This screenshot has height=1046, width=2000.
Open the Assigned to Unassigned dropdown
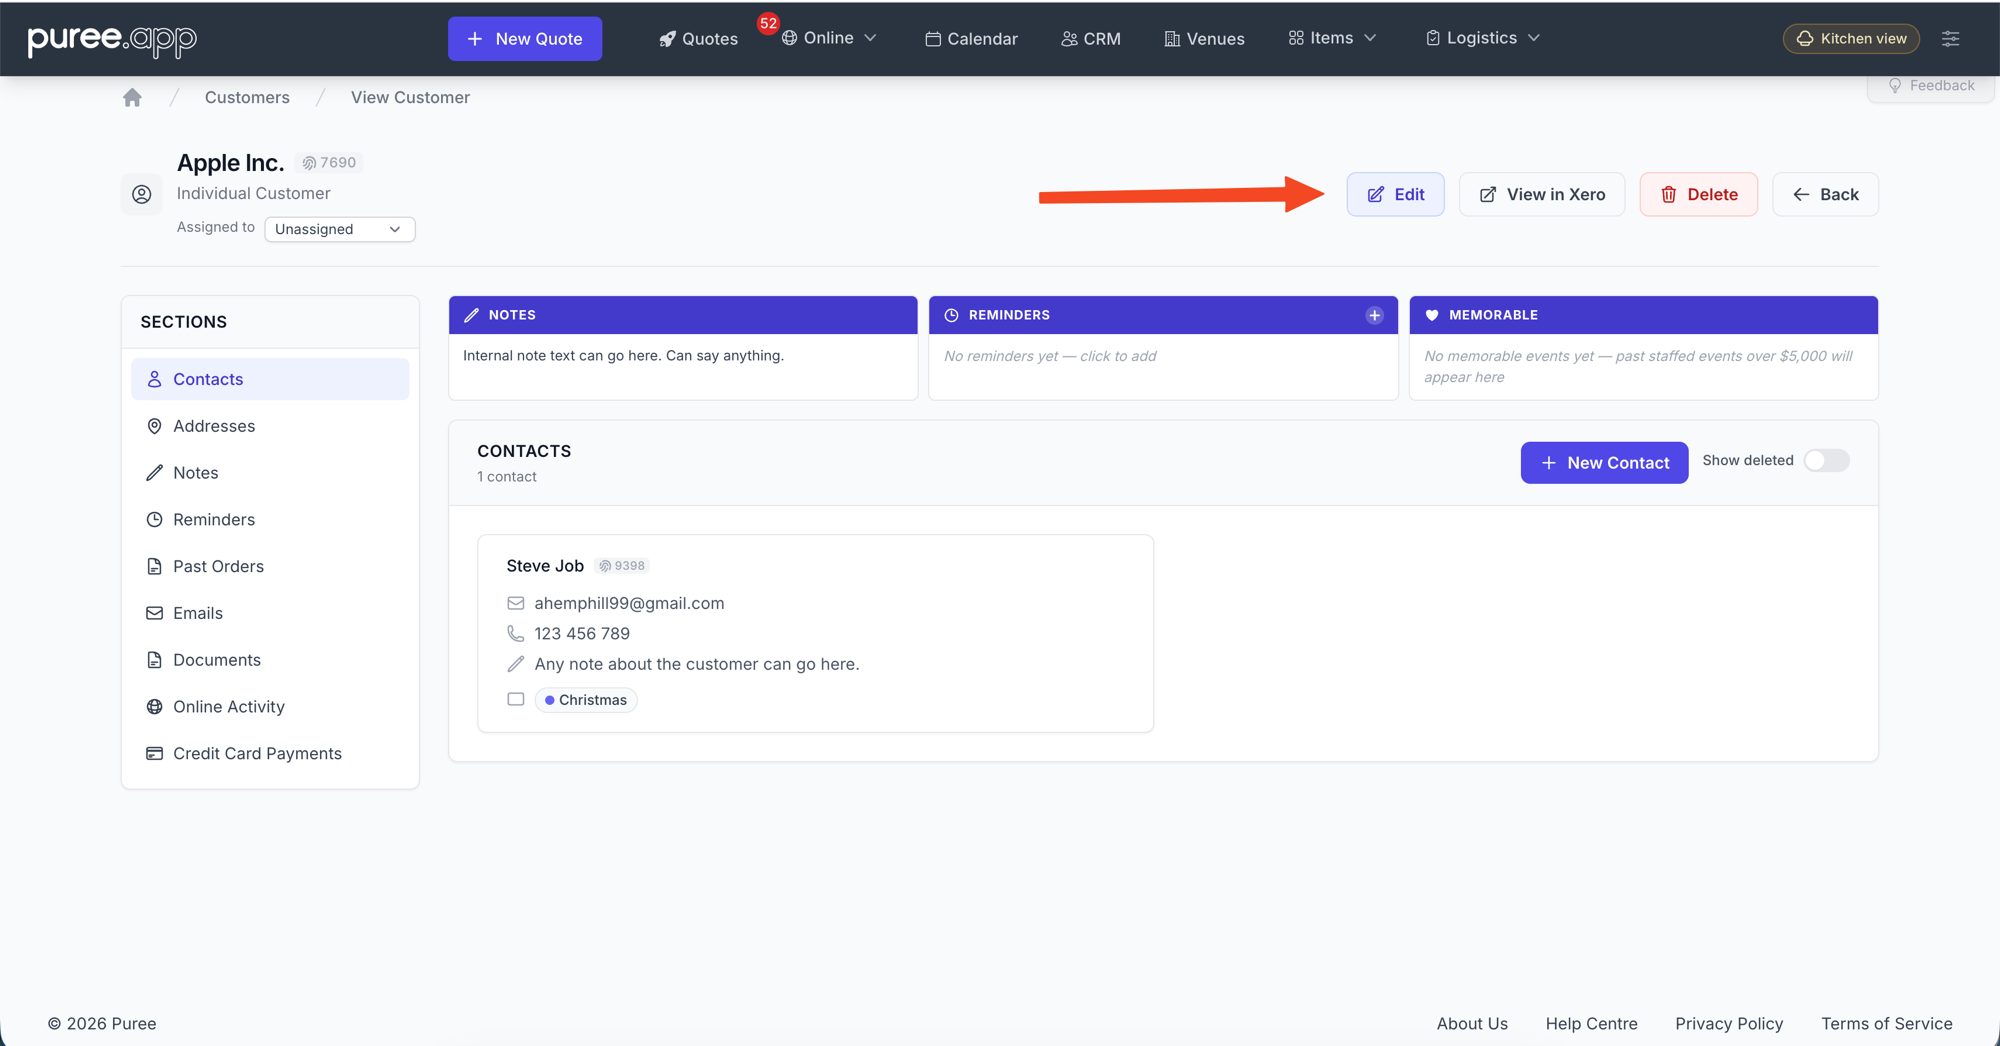[x=339, y=229]
